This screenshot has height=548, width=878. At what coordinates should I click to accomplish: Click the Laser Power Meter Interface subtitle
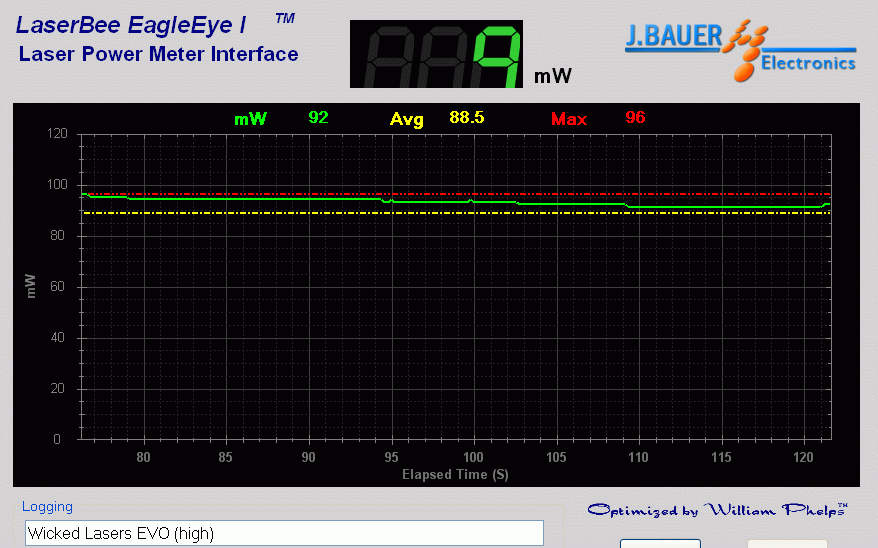pos(158,54)
